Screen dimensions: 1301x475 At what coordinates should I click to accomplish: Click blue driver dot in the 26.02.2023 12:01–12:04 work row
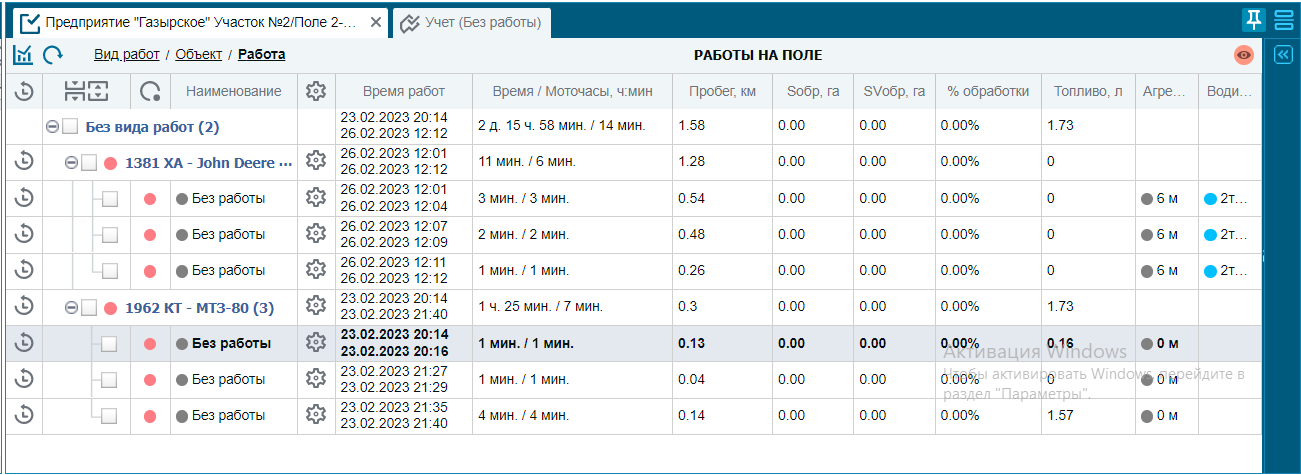tap(1210, 198)
